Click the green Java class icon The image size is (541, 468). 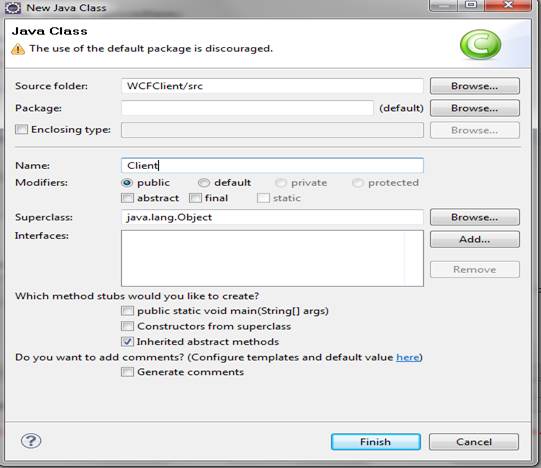(x=480, y=45)
